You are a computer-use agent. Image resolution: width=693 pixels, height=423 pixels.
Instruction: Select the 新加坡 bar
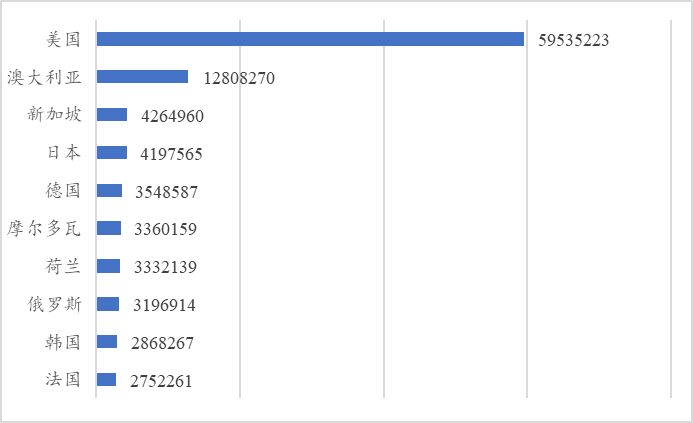point(112,114)
